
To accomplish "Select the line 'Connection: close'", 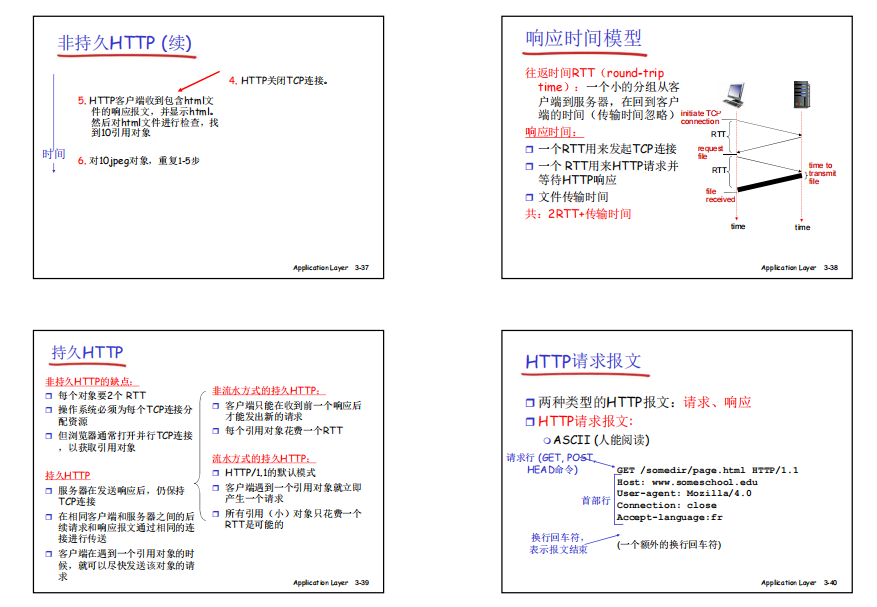I will 667,505.
